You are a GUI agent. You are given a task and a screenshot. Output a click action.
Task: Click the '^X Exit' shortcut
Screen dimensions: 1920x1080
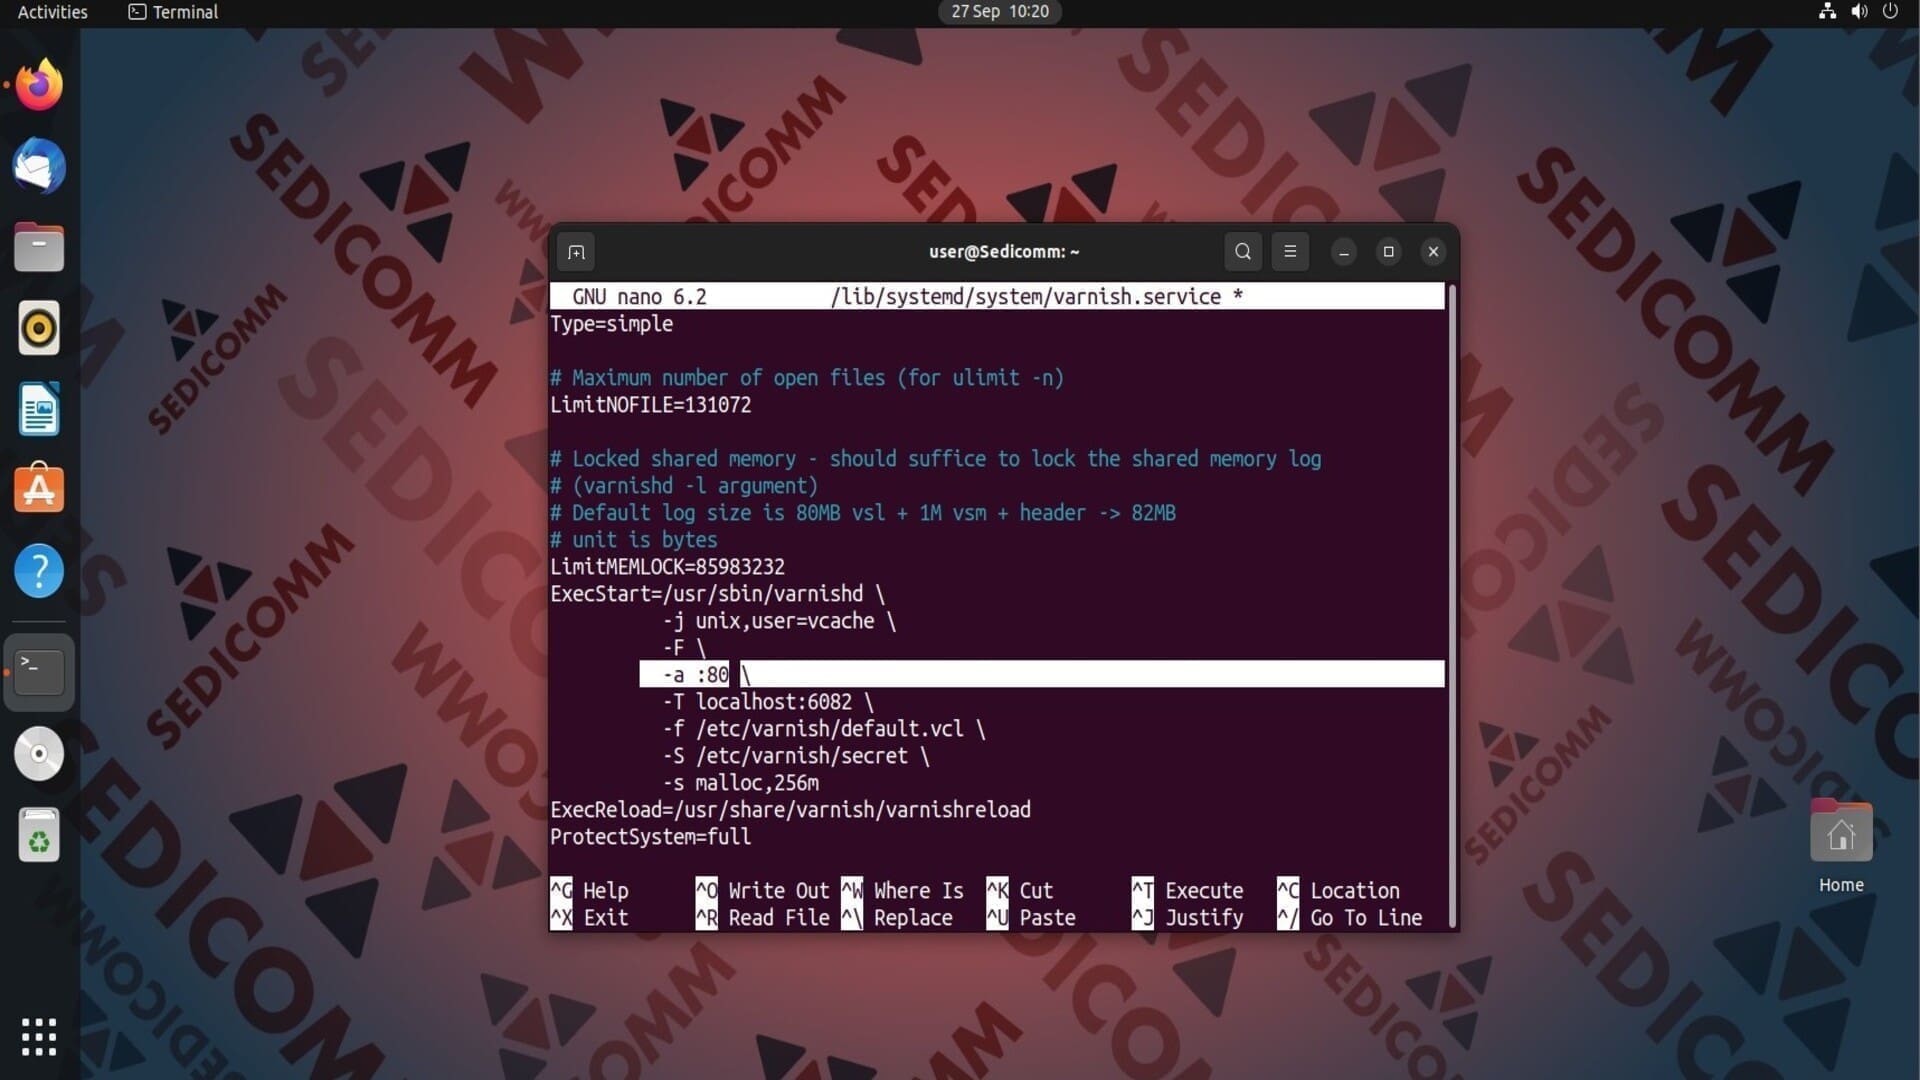click(x=590, y=917)
